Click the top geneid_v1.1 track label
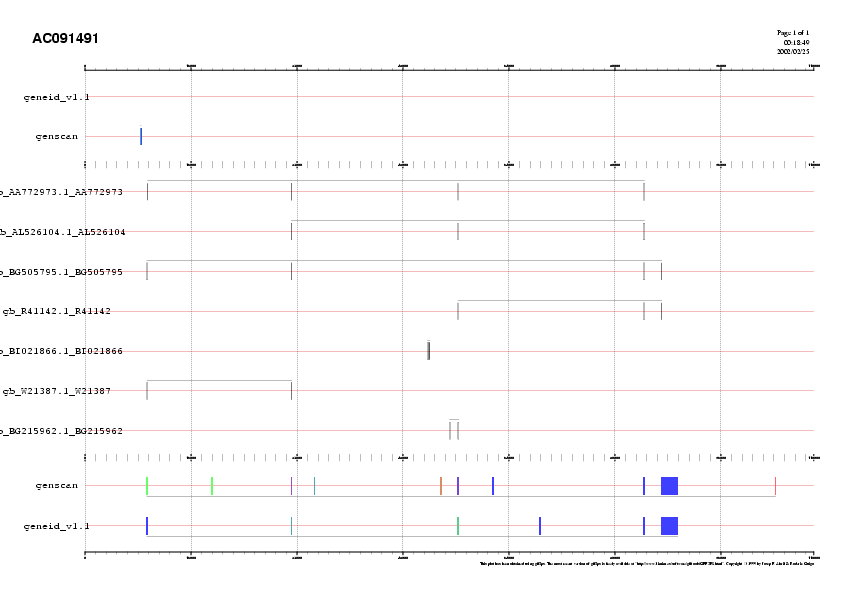The image size is (842, 595). pos(57,97)
